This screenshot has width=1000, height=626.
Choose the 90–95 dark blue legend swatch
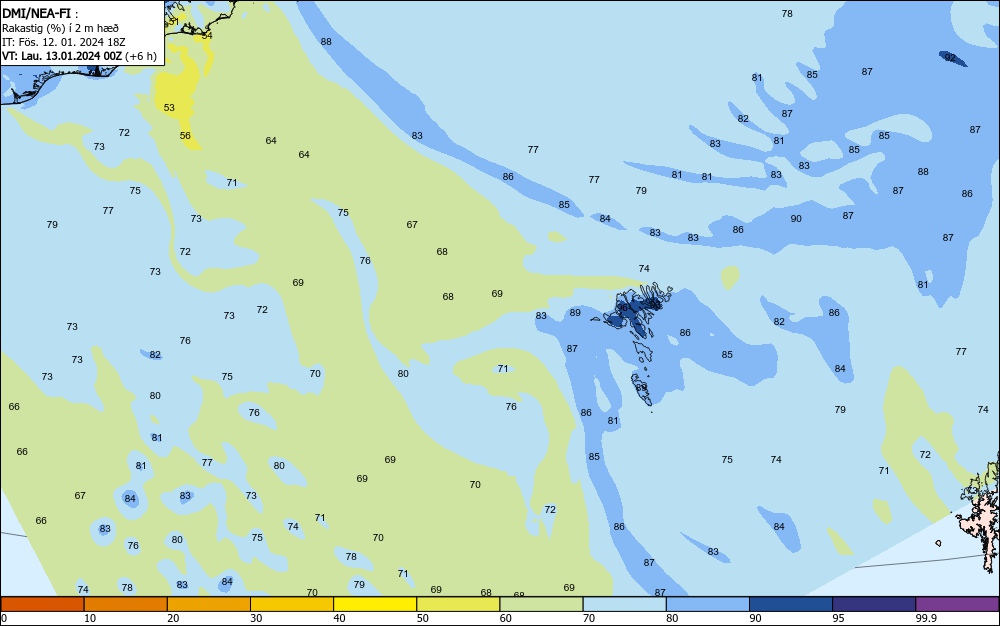pyautogui.click(x=791, y=604)
